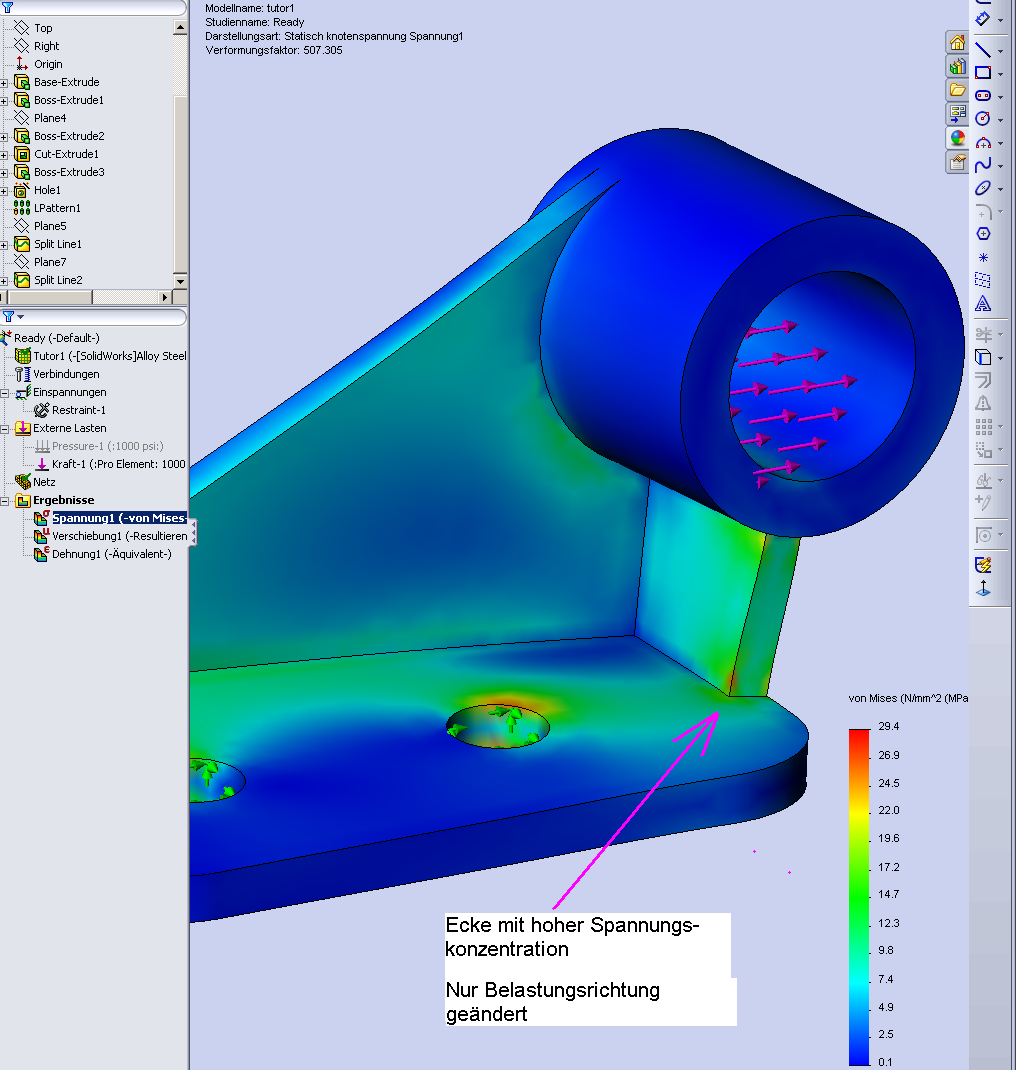The image size is (1018, 1070).
Task: Expand the Boss-Extrude2 feature
Action: click(4, 137)
